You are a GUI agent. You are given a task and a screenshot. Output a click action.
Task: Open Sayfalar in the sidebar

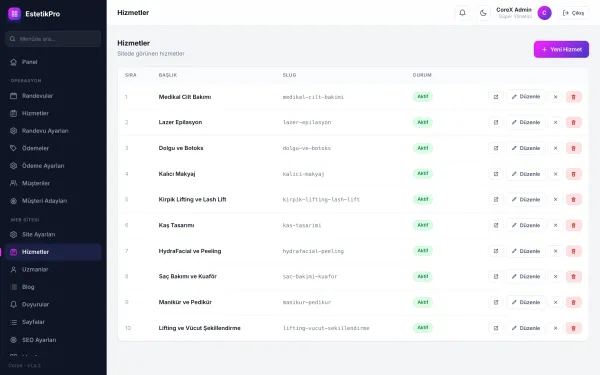[x=53, y=322]
